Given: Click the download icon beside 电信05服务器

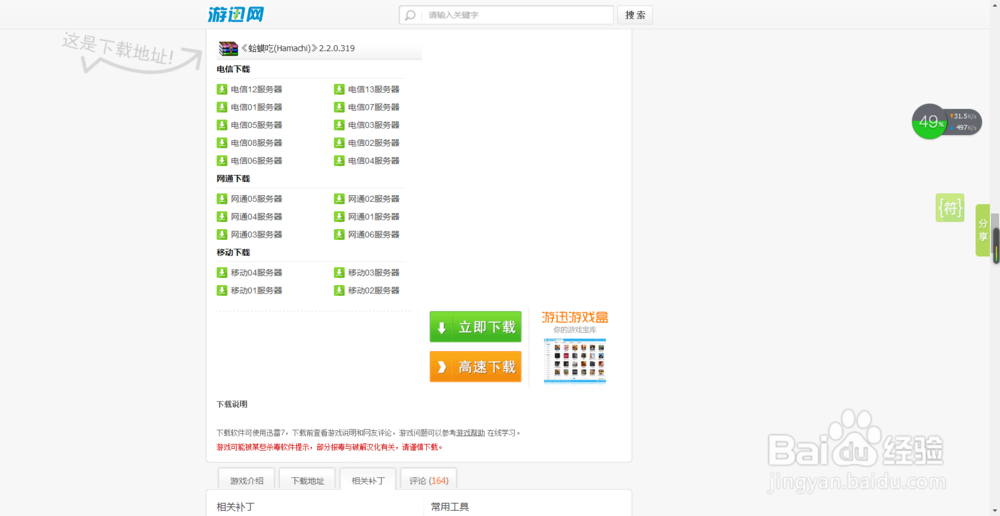Looking at the screenshot, I should coord(222,125).
